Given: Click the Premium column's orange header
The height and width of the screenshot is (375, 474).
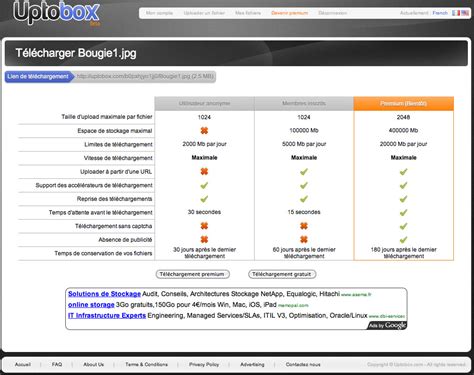Looking at the screenshot, I should tap(403, 103).
